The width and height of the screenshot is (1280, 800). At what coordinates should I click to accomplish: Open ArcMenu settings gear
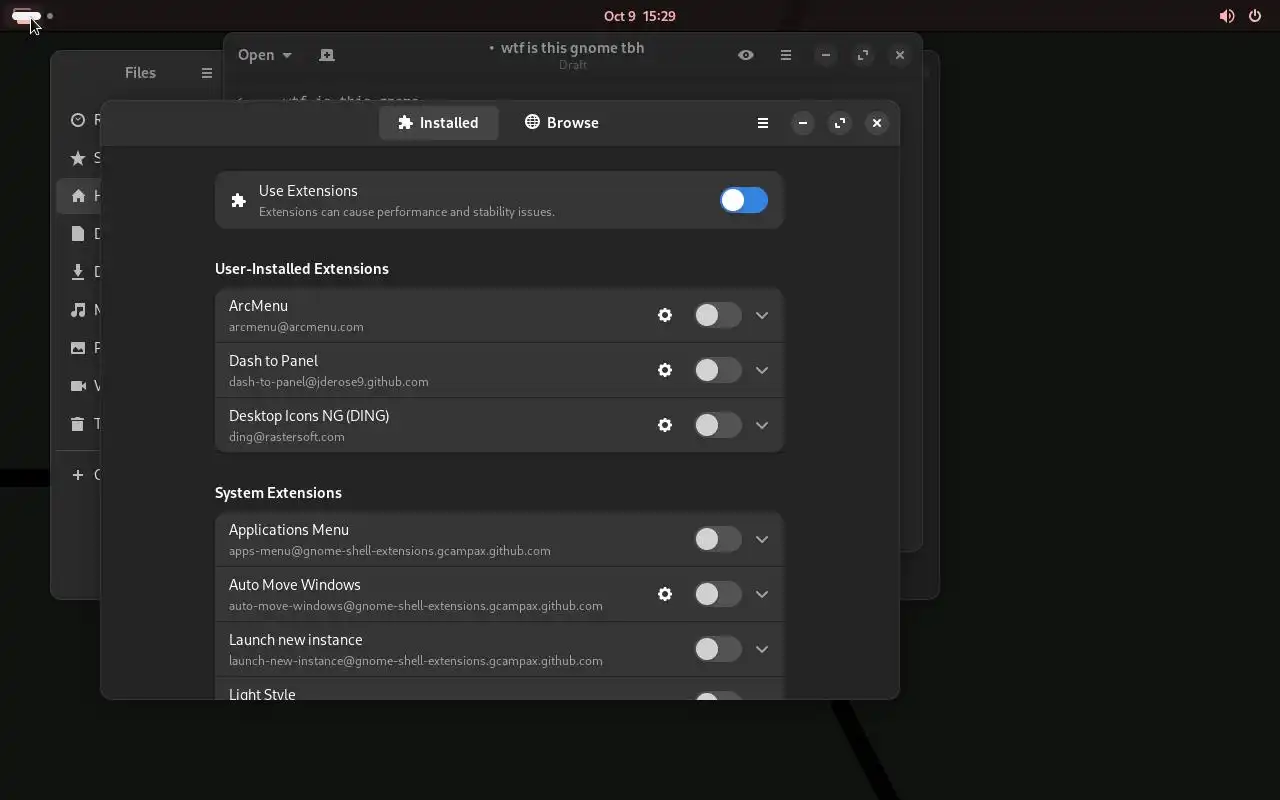(x=665, y=315)
